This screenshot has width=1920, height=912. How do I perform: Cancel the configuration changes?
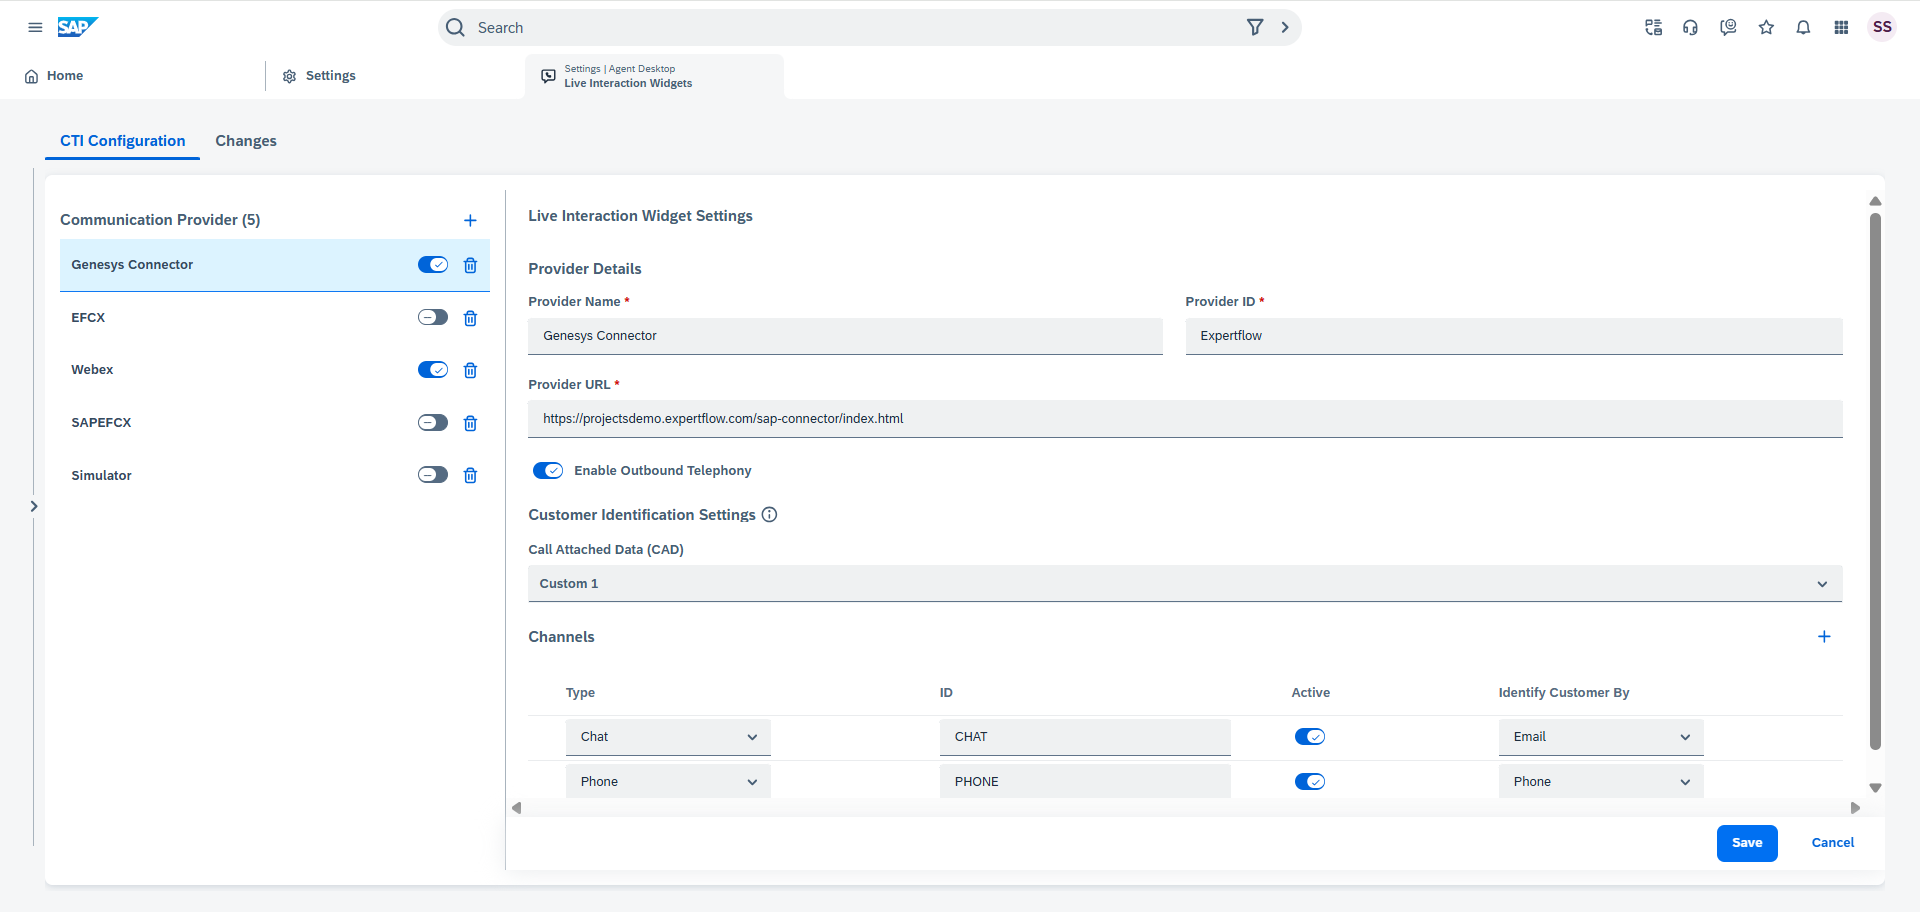pos(1832,843)
